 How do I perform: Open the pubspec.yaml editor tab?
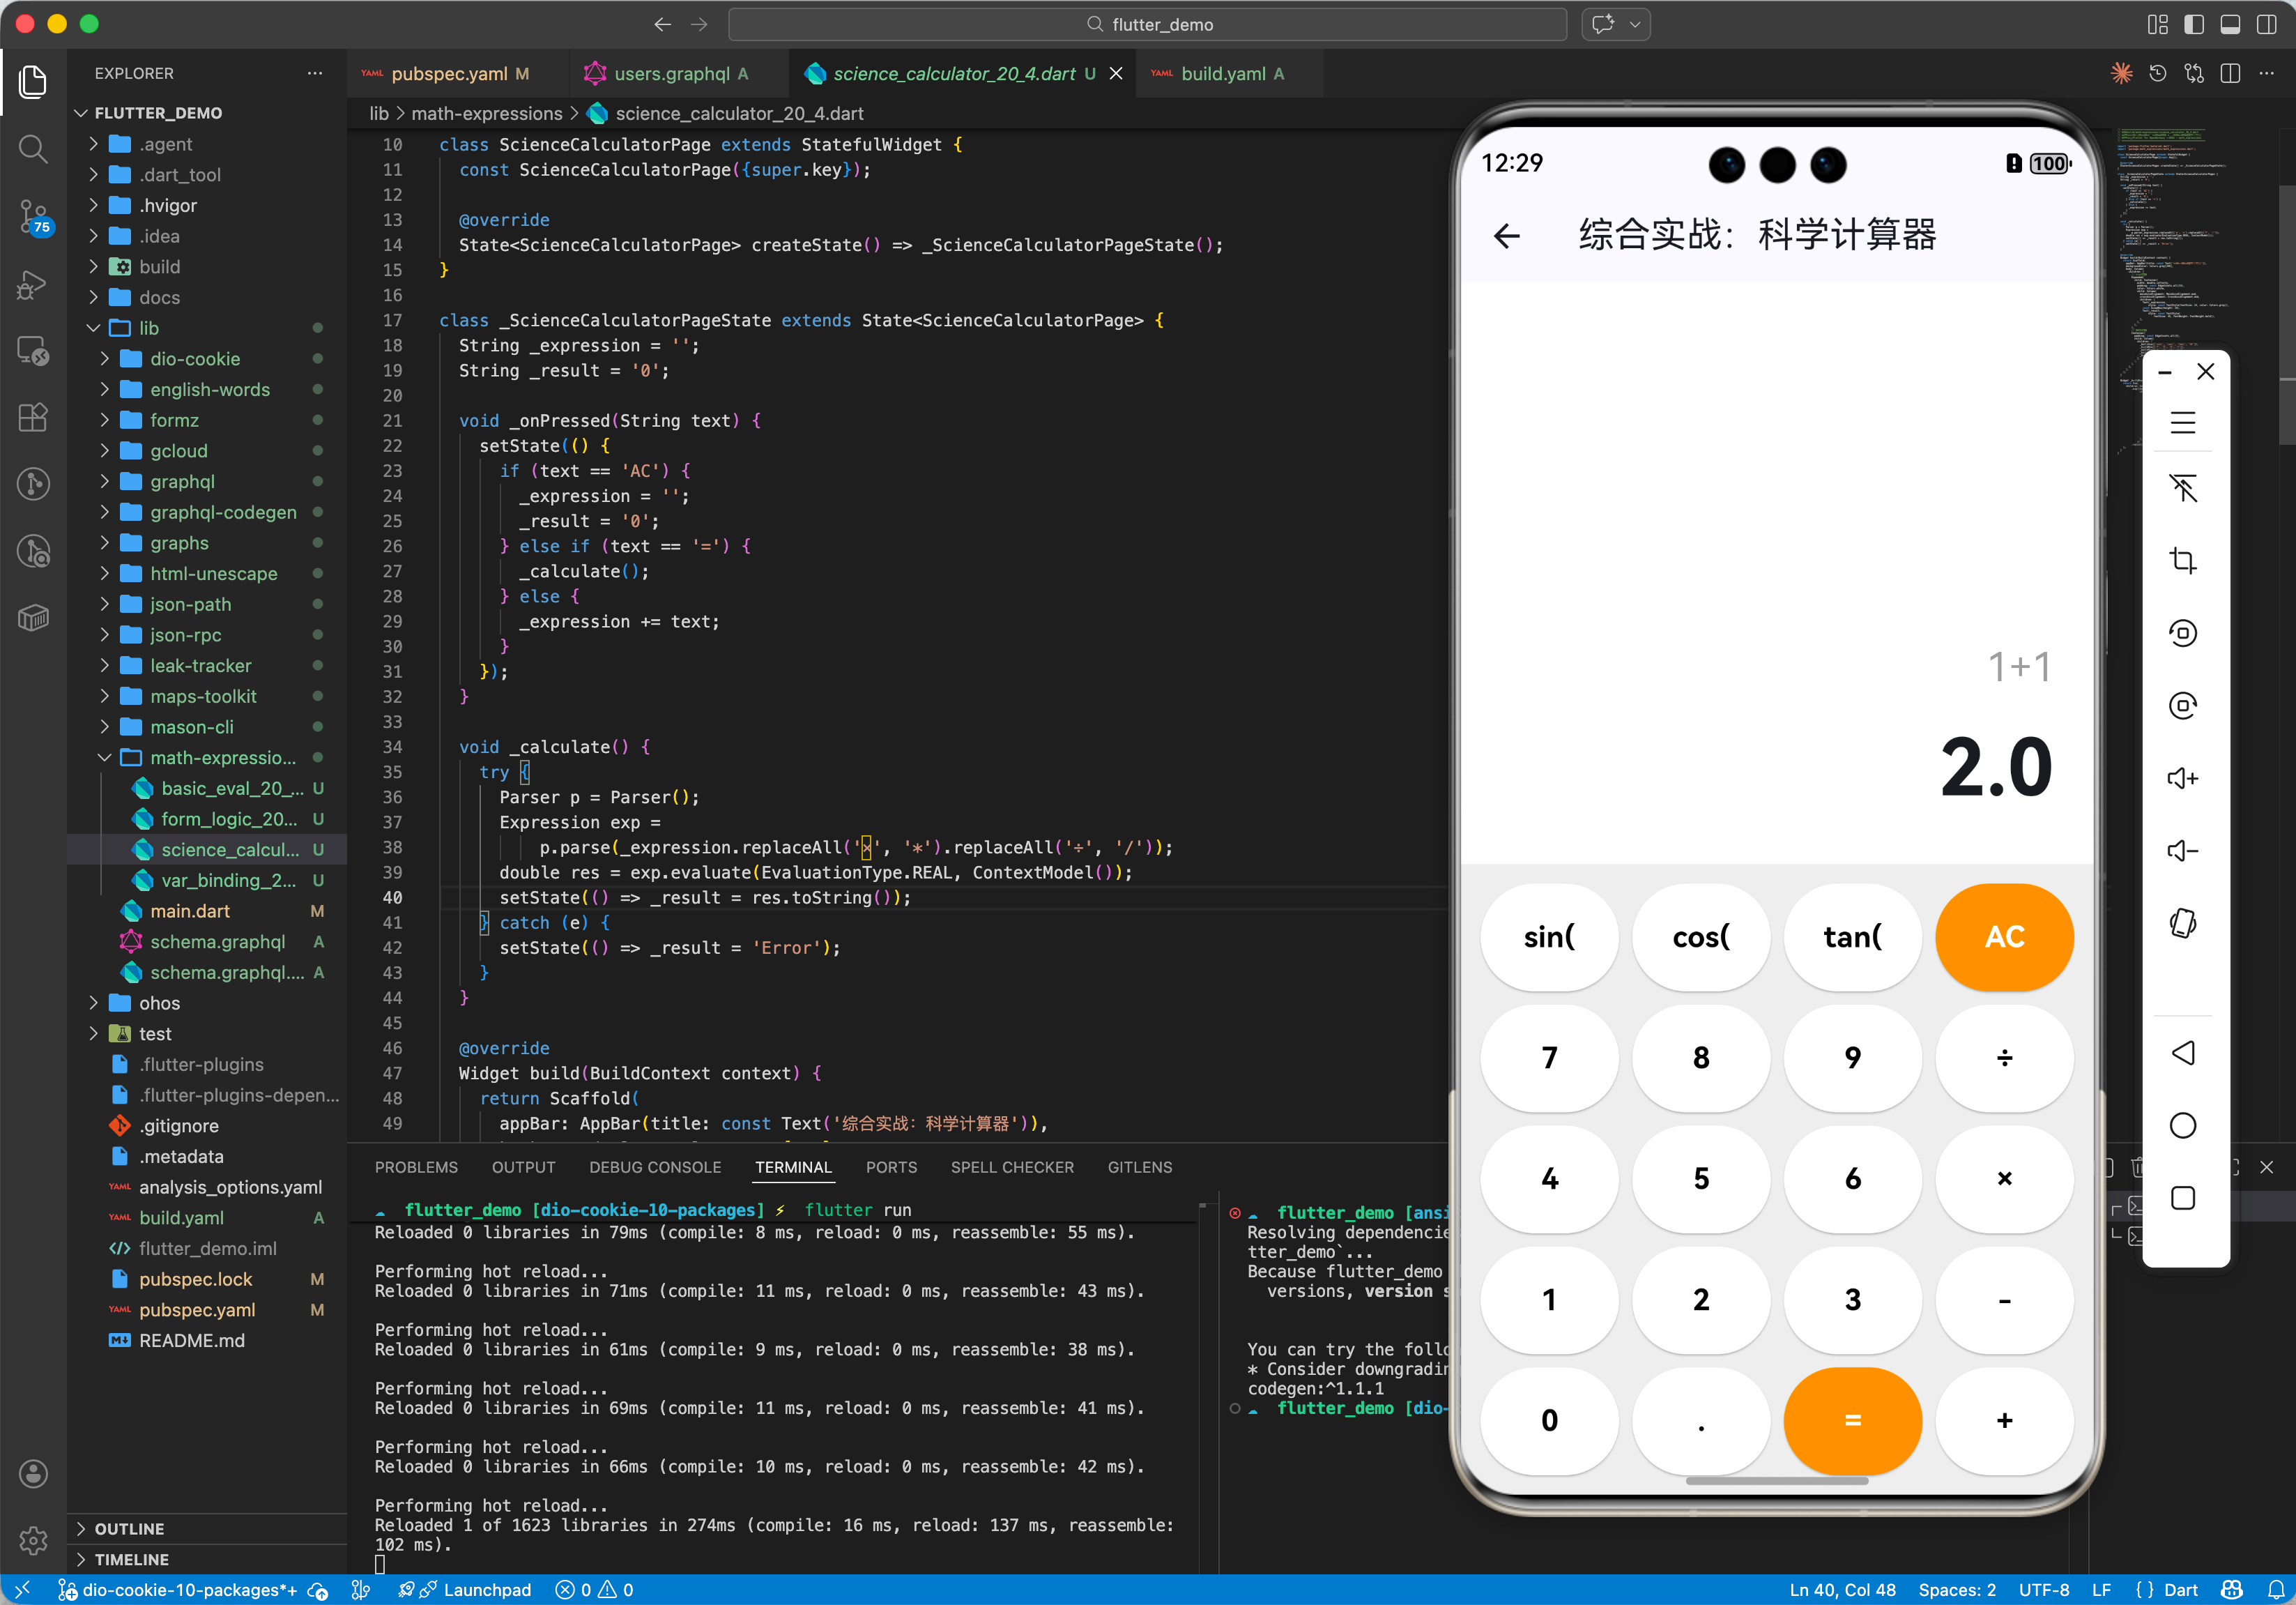coord(449,74)
